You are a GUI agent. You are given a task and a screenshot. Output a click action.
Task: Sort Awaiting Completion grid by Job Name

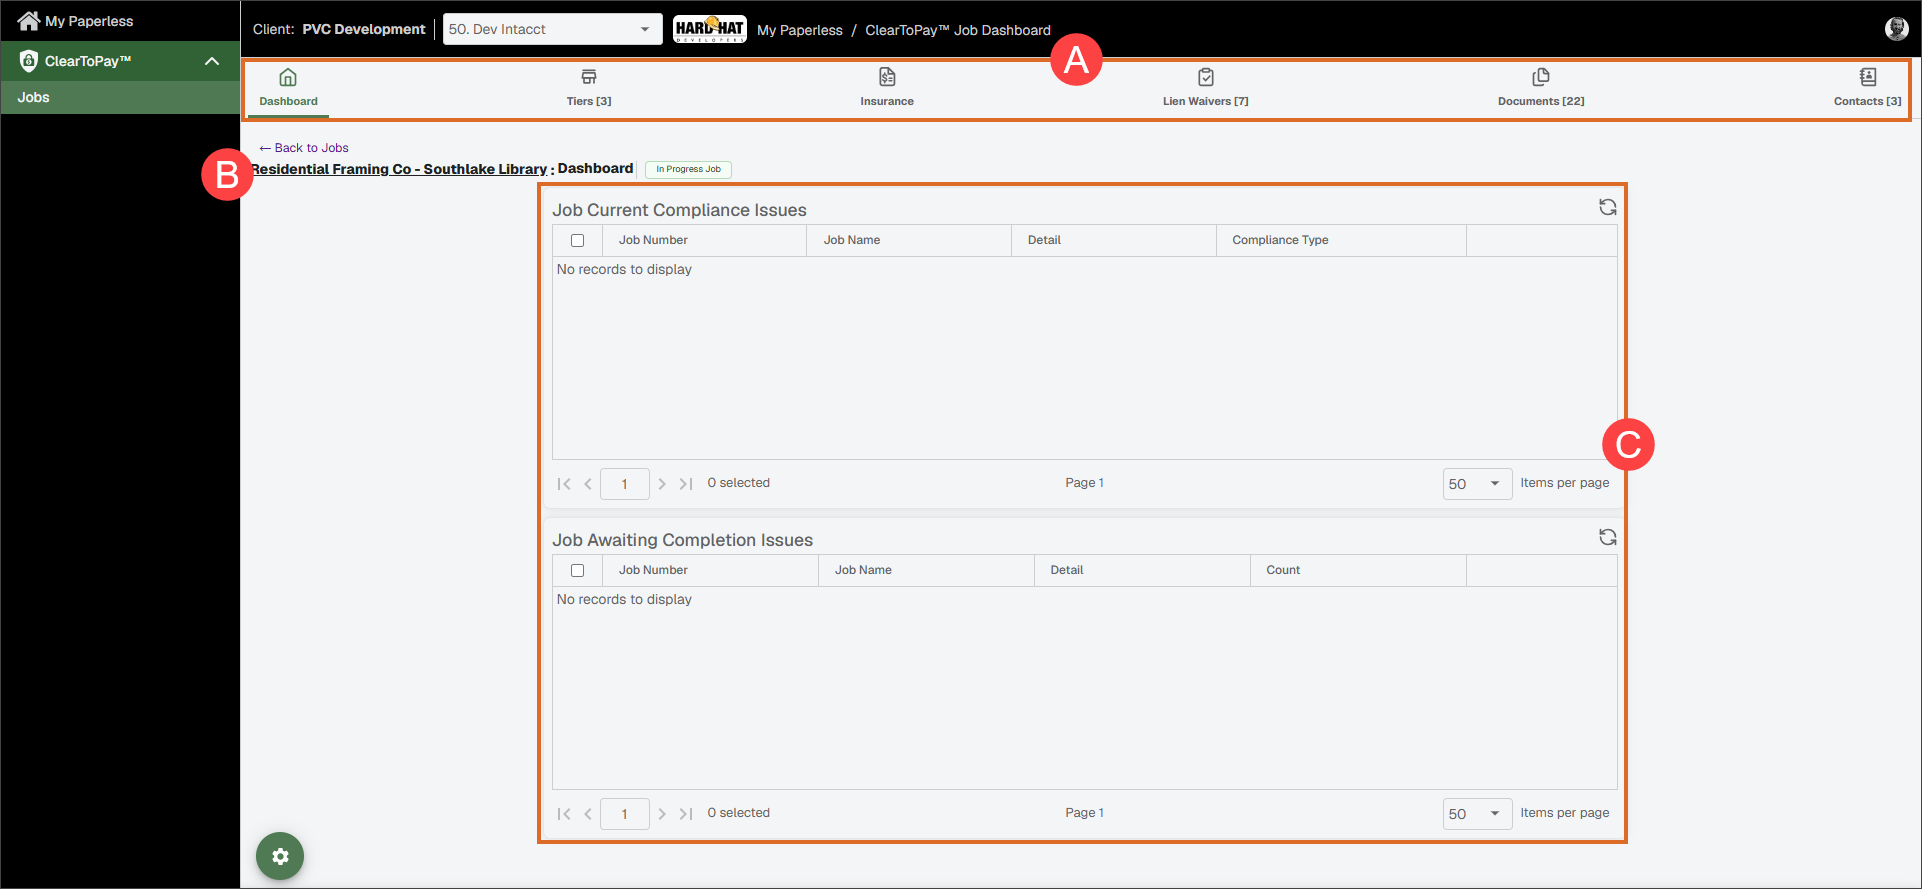[926, 570]
